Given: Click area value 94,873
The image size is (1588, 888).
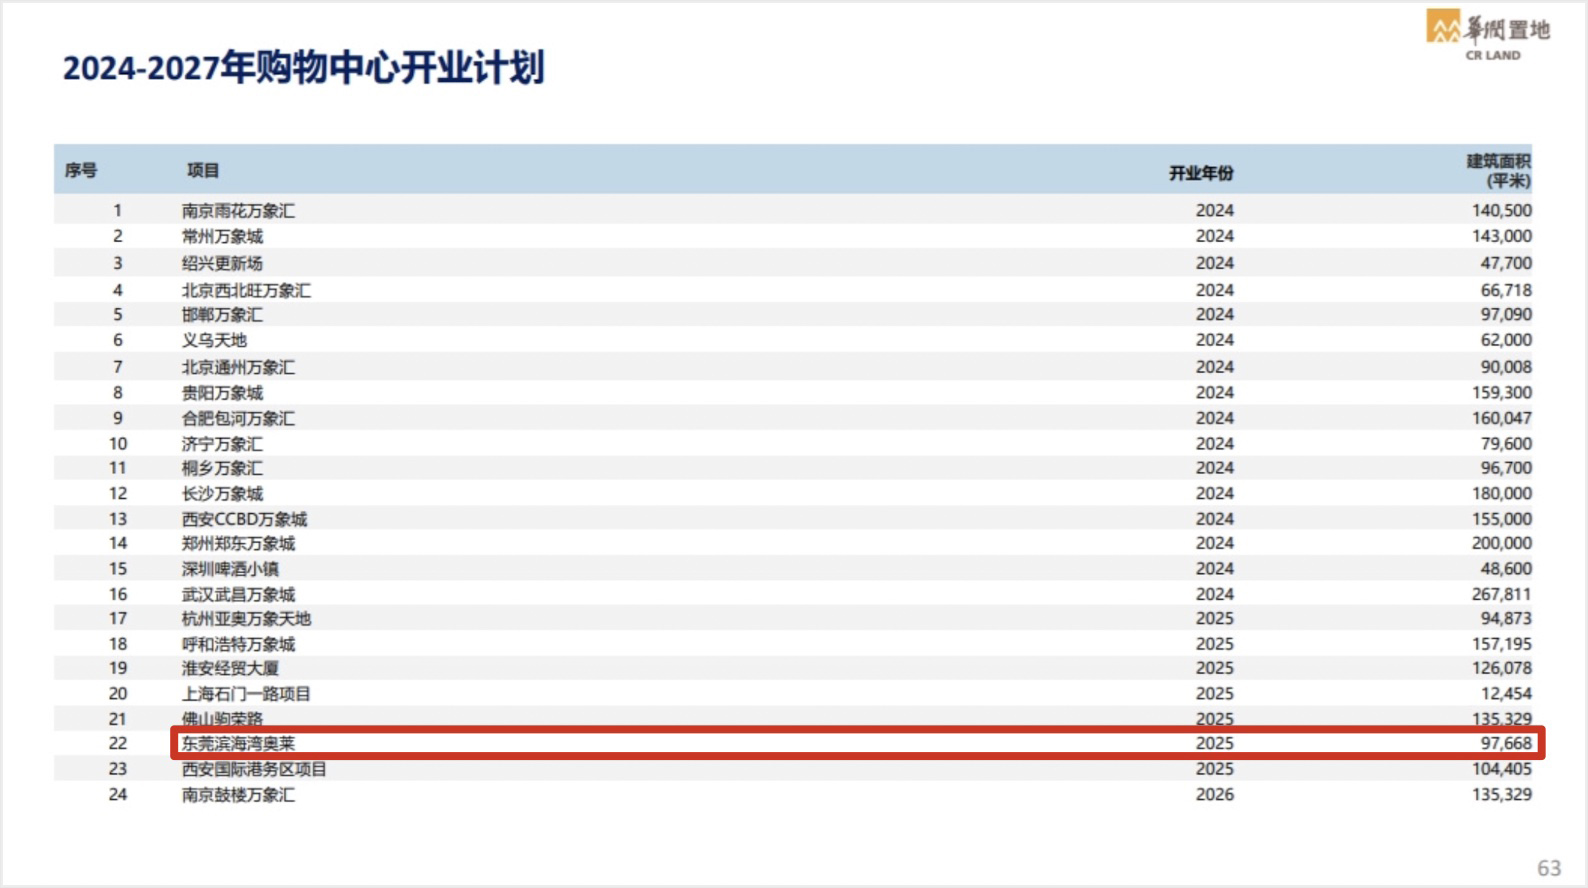Looking at the screenshot, I should [x=1506, y=619].
